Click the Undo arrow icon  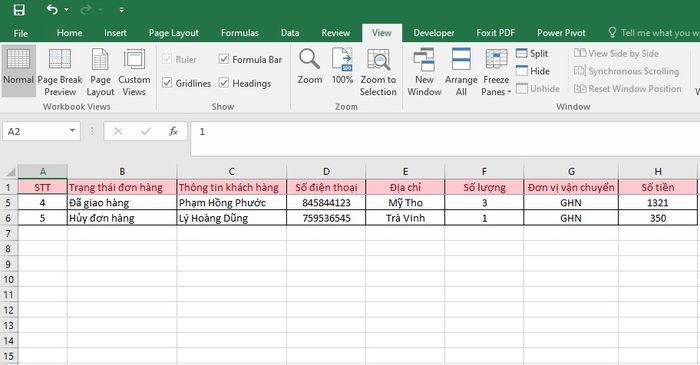click(x=52, y=9)
